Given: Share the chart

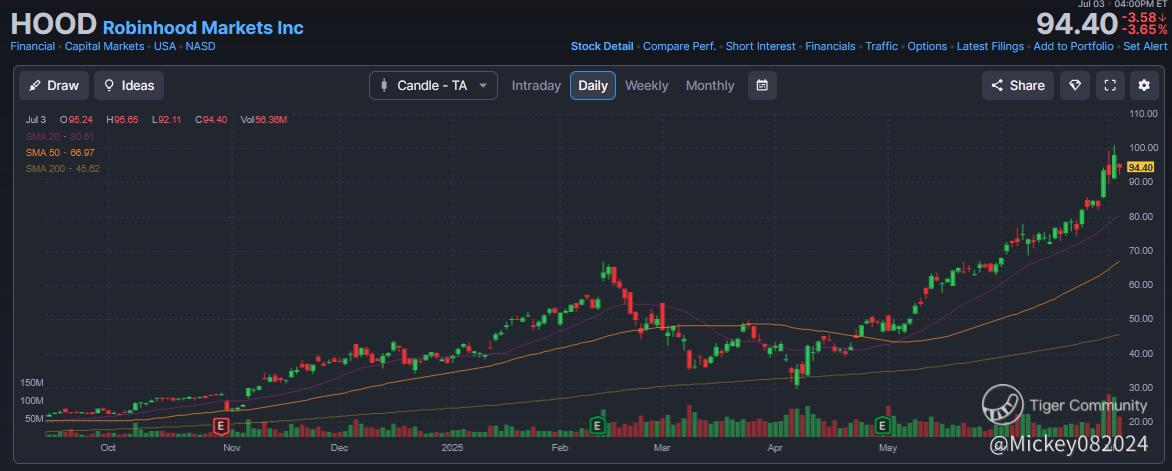Looking at the screenshot, I should click(1017, 85).
